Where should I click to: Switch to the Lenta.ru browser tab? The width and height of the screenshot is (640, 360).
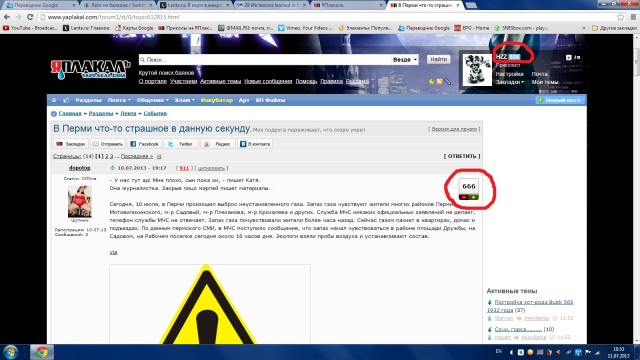195,5
